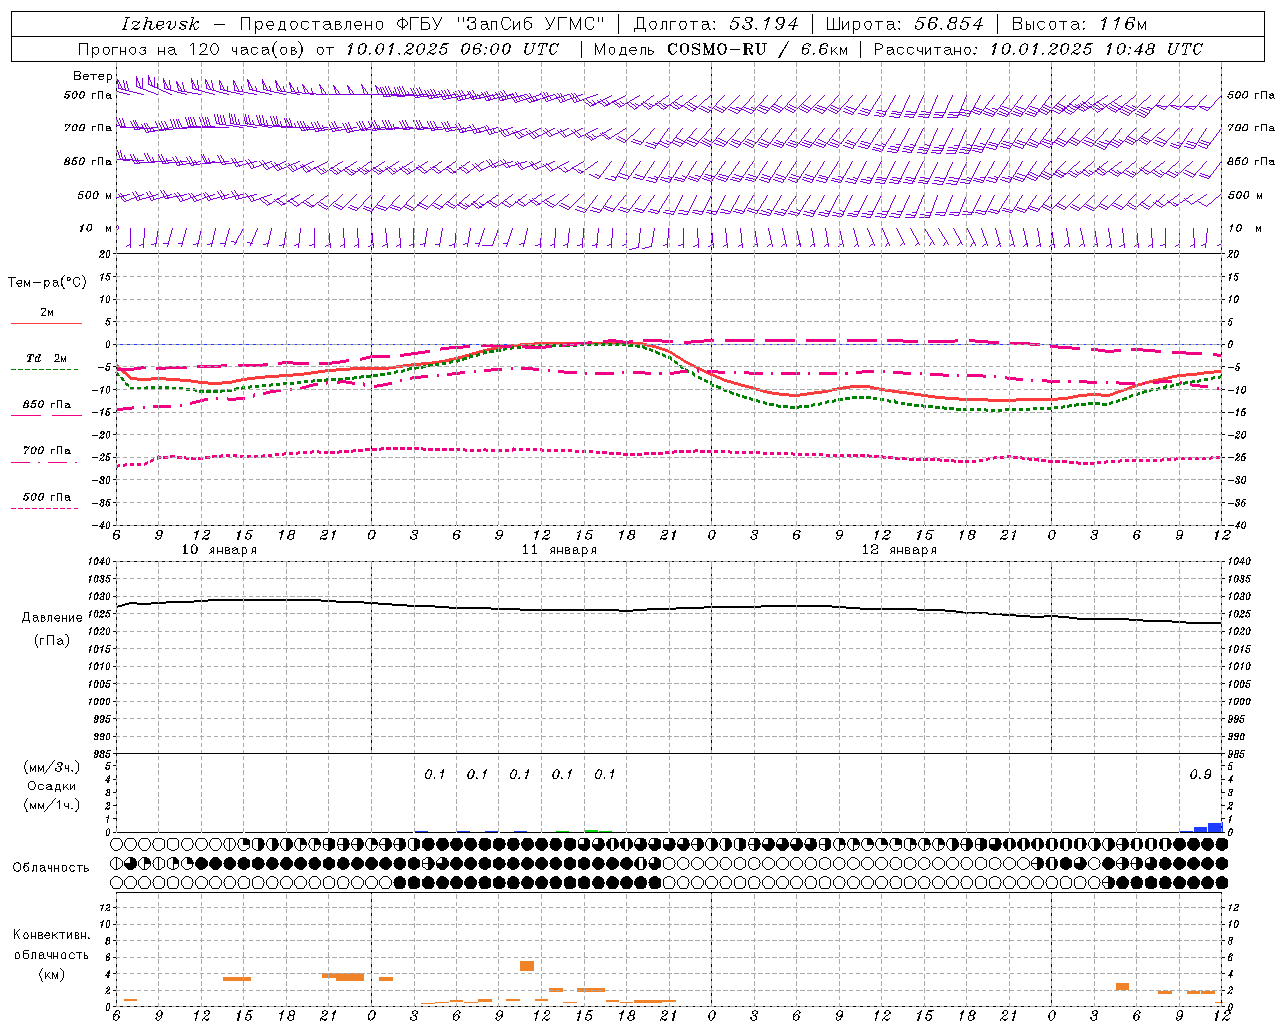Click the 0.9 precipitation value
This screenshot has height=1024, width=1280.
pos(1200,775)
